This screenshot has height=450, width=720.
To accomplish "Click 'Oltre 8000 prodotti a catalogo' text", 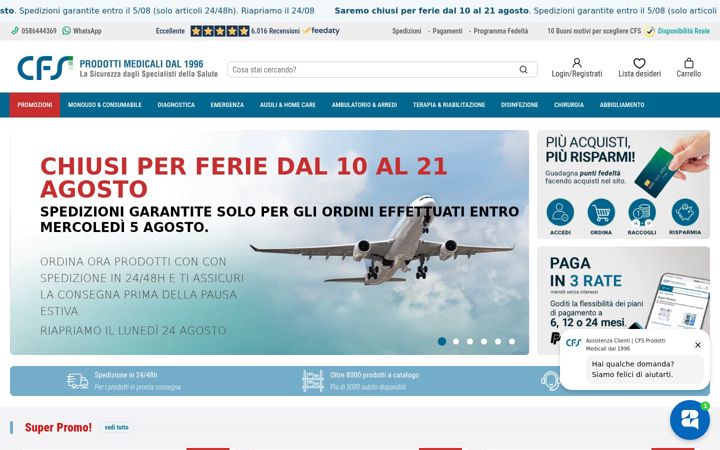I will pyautogui.click(x=374, y=375).
